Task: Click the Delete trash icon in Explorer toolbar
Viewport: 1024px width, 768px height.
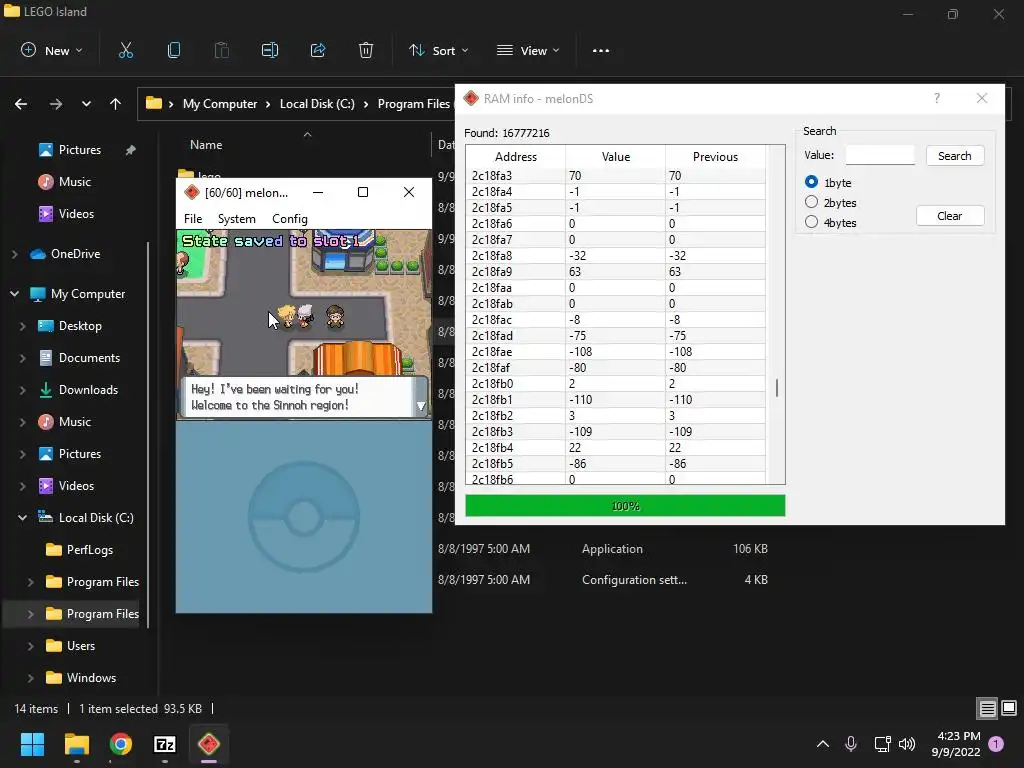Action: click(x=366, y=50)
